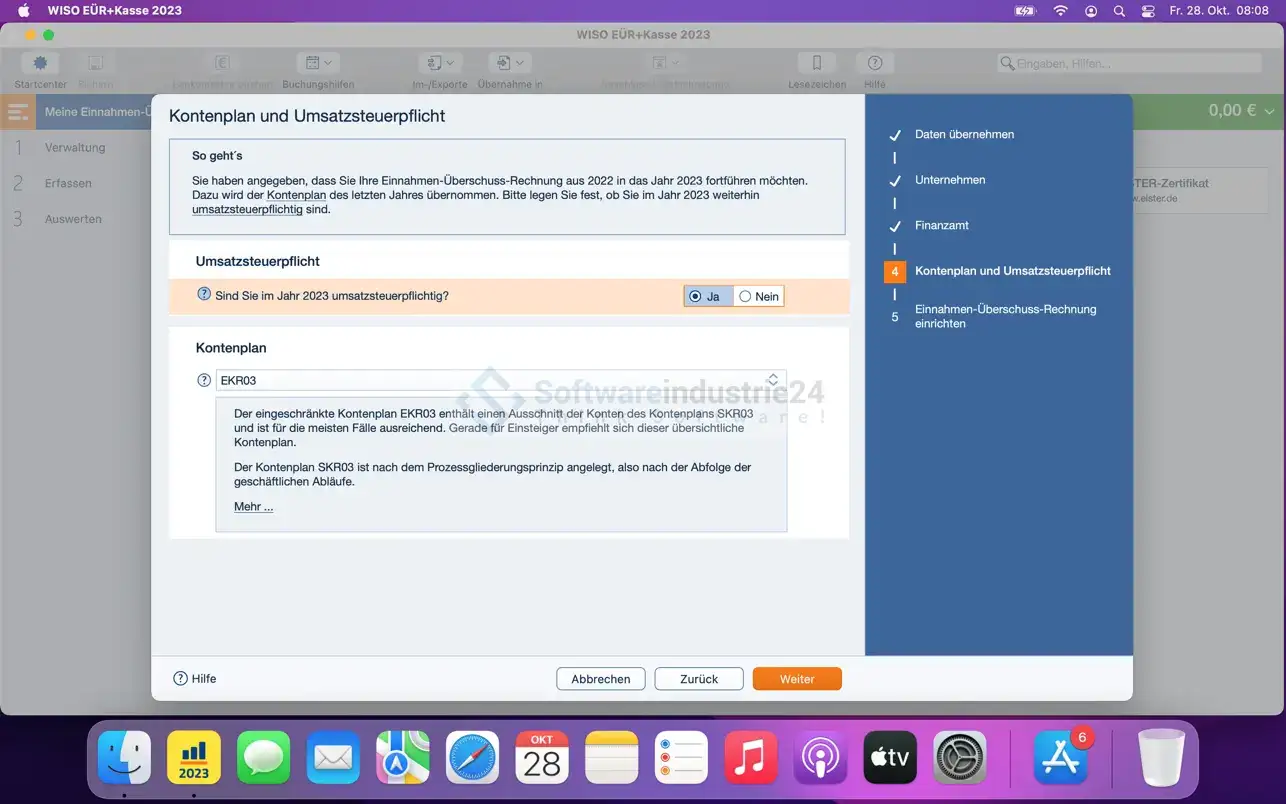Open the Auswerten sidebar section
The image size is (1286, 804).
(x=73, y=219)
